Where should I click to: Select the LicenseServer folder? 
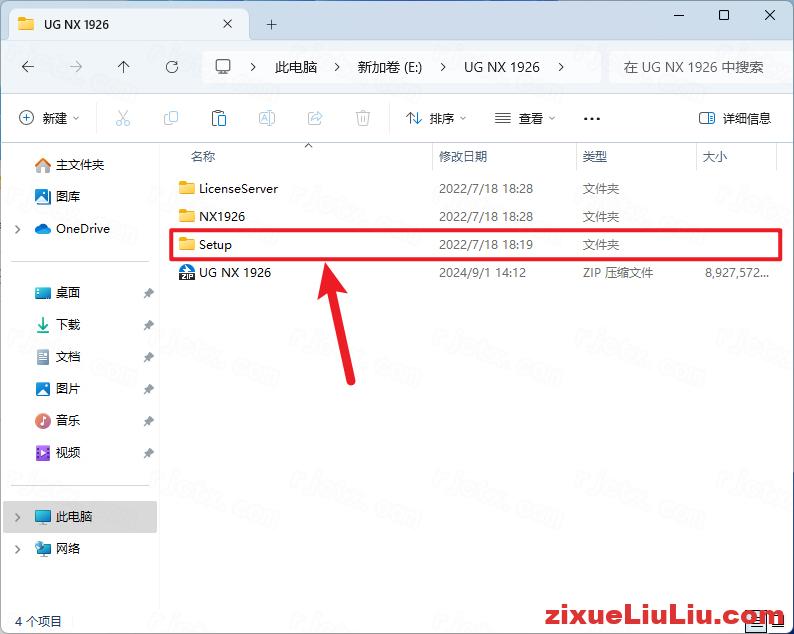(x=238, y=188)
